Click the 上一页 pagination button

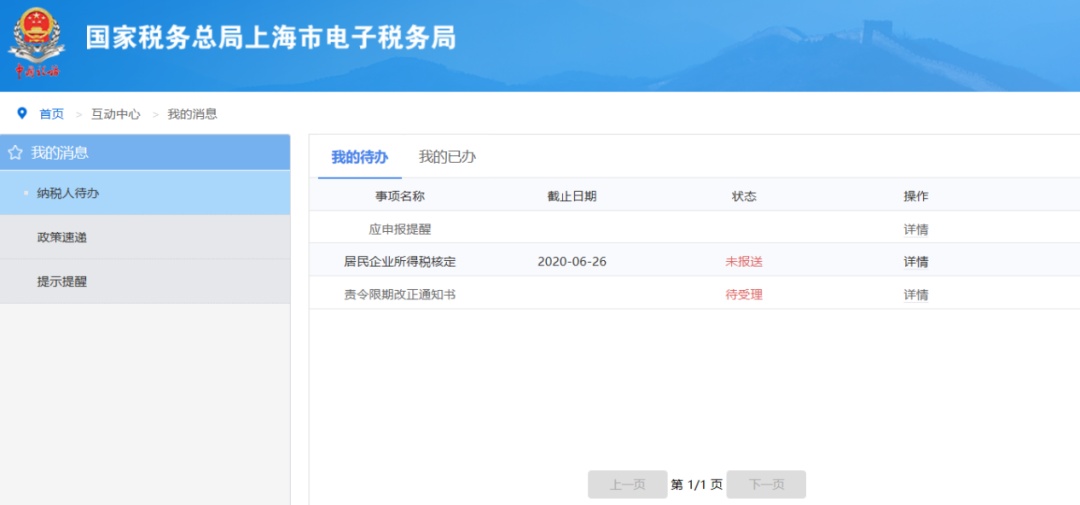(627, 485)
